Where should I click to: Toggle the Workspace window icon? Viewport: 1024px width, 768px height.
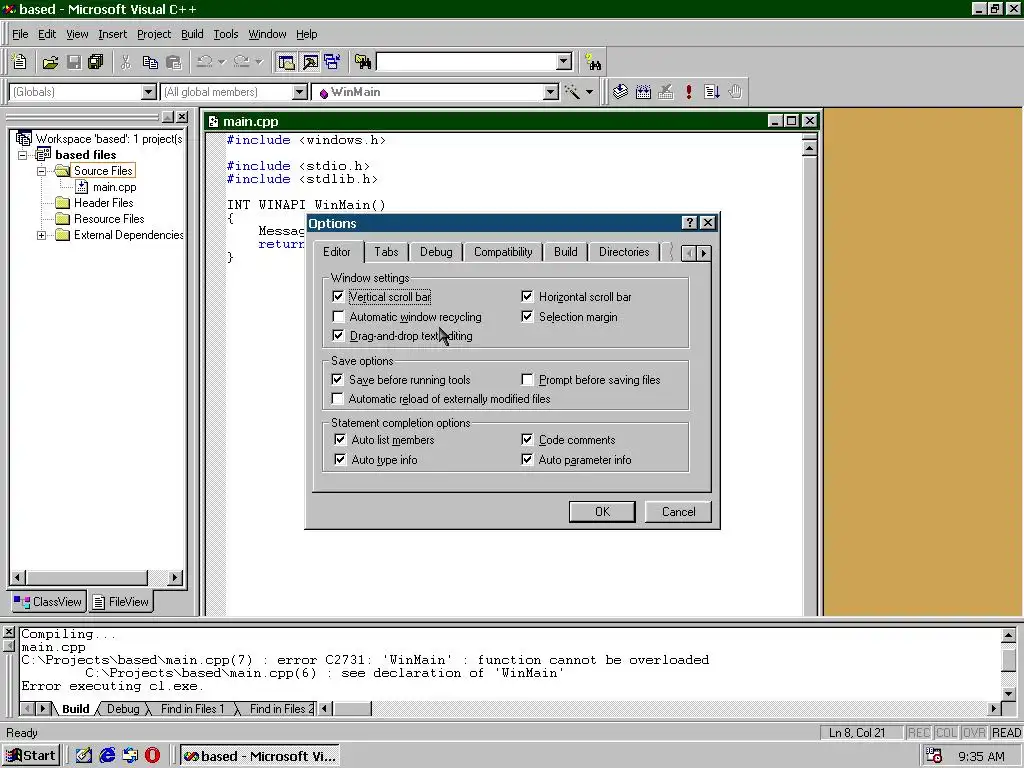point(286,62)
